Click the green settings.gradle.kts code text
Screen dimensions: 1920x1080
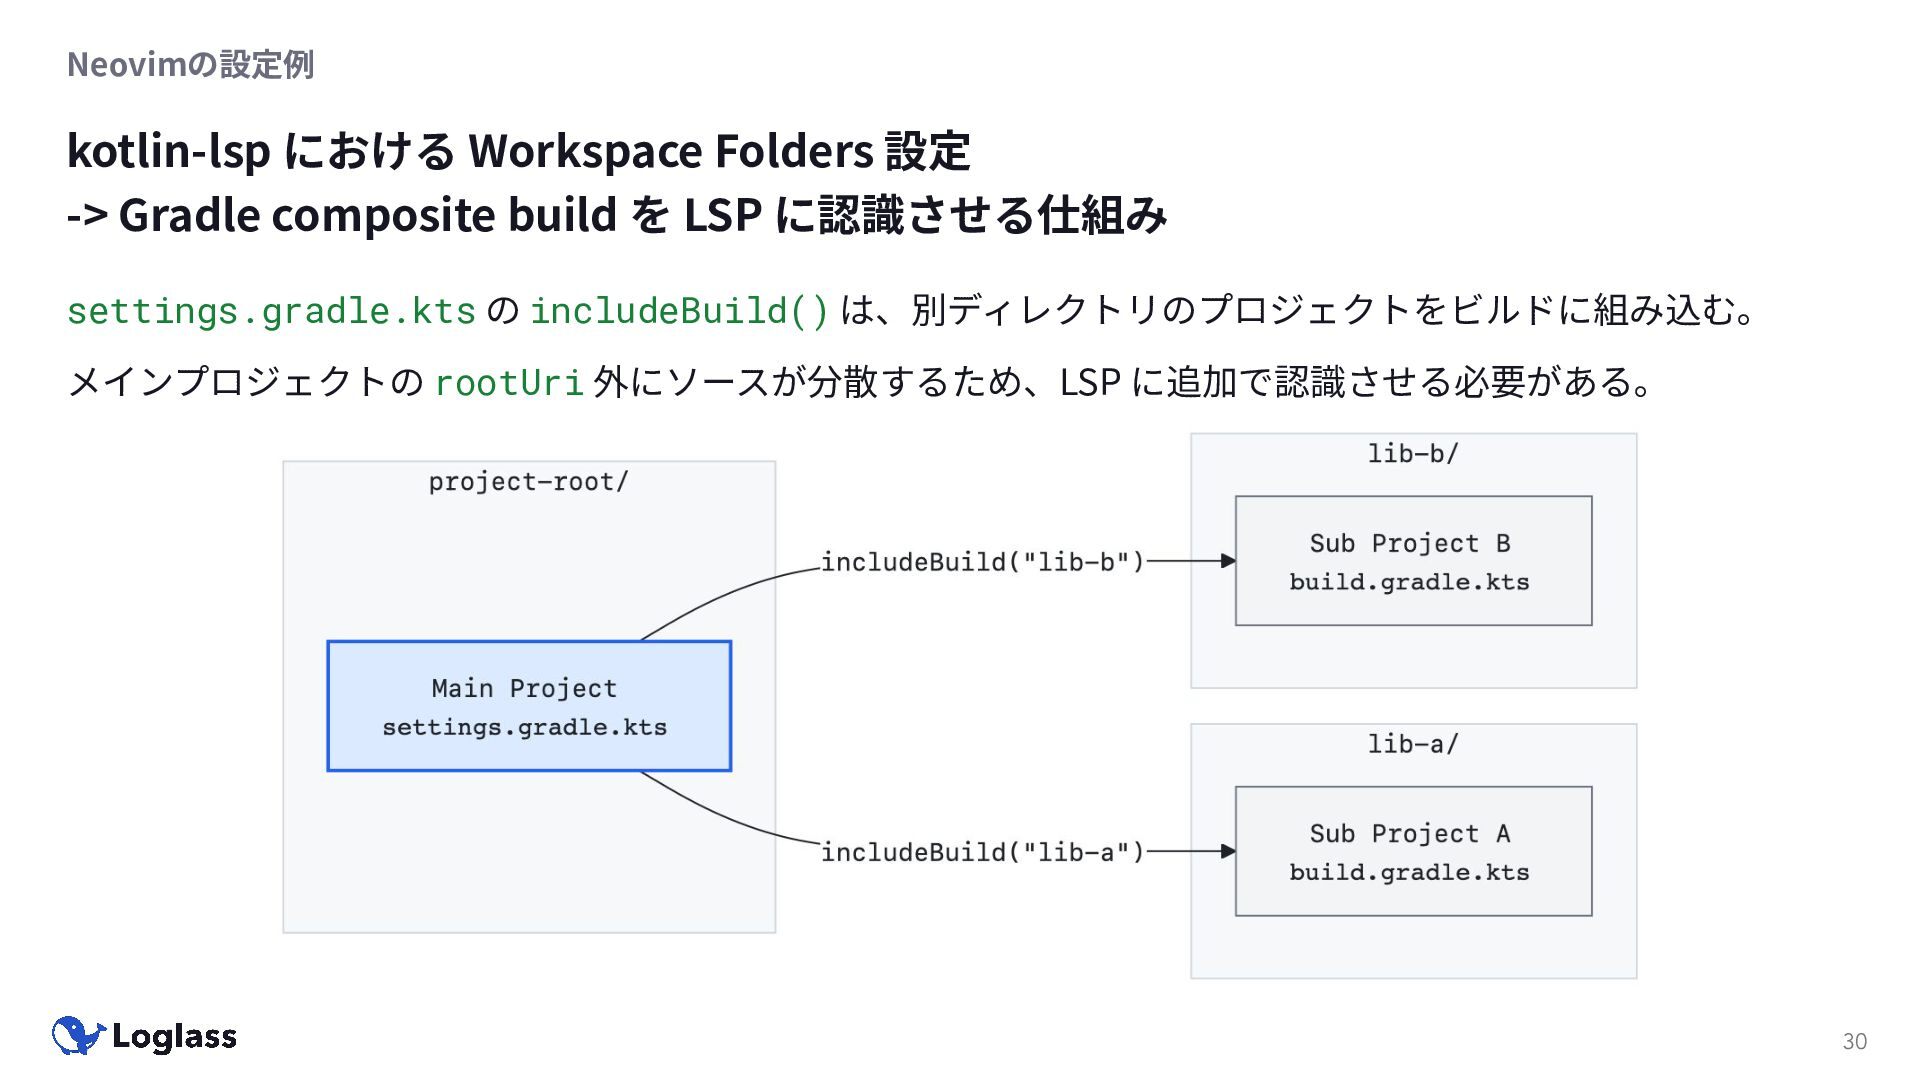271,311
